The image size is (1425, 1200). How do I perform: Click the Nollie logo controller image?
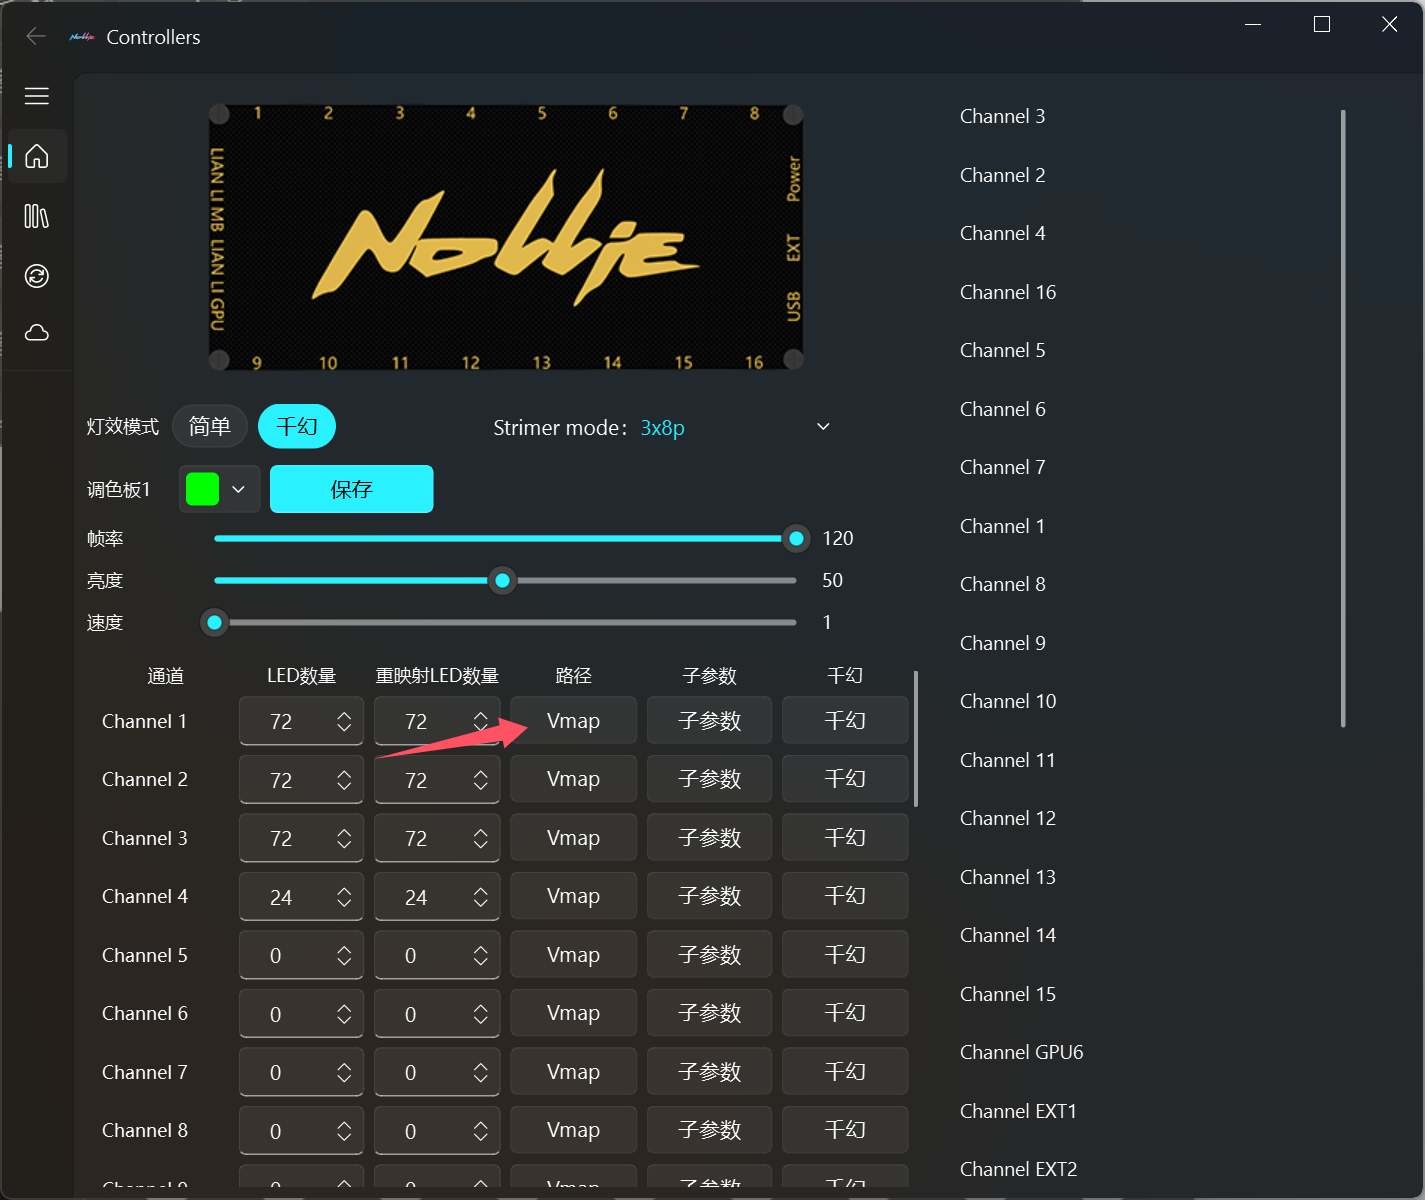click(506, 238)
